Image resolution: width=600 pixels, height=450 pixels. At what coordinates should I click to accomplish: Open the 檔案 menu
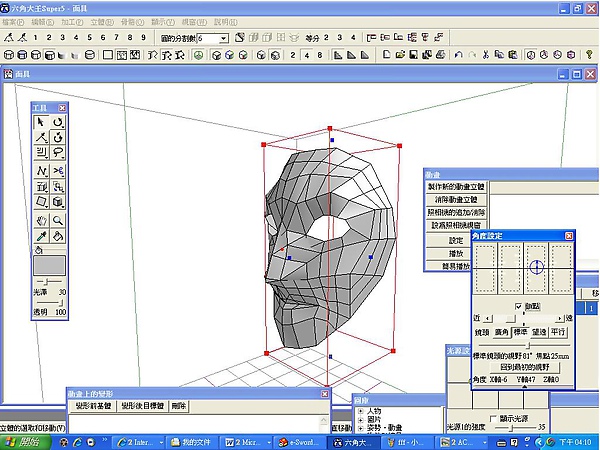[13, 22]
